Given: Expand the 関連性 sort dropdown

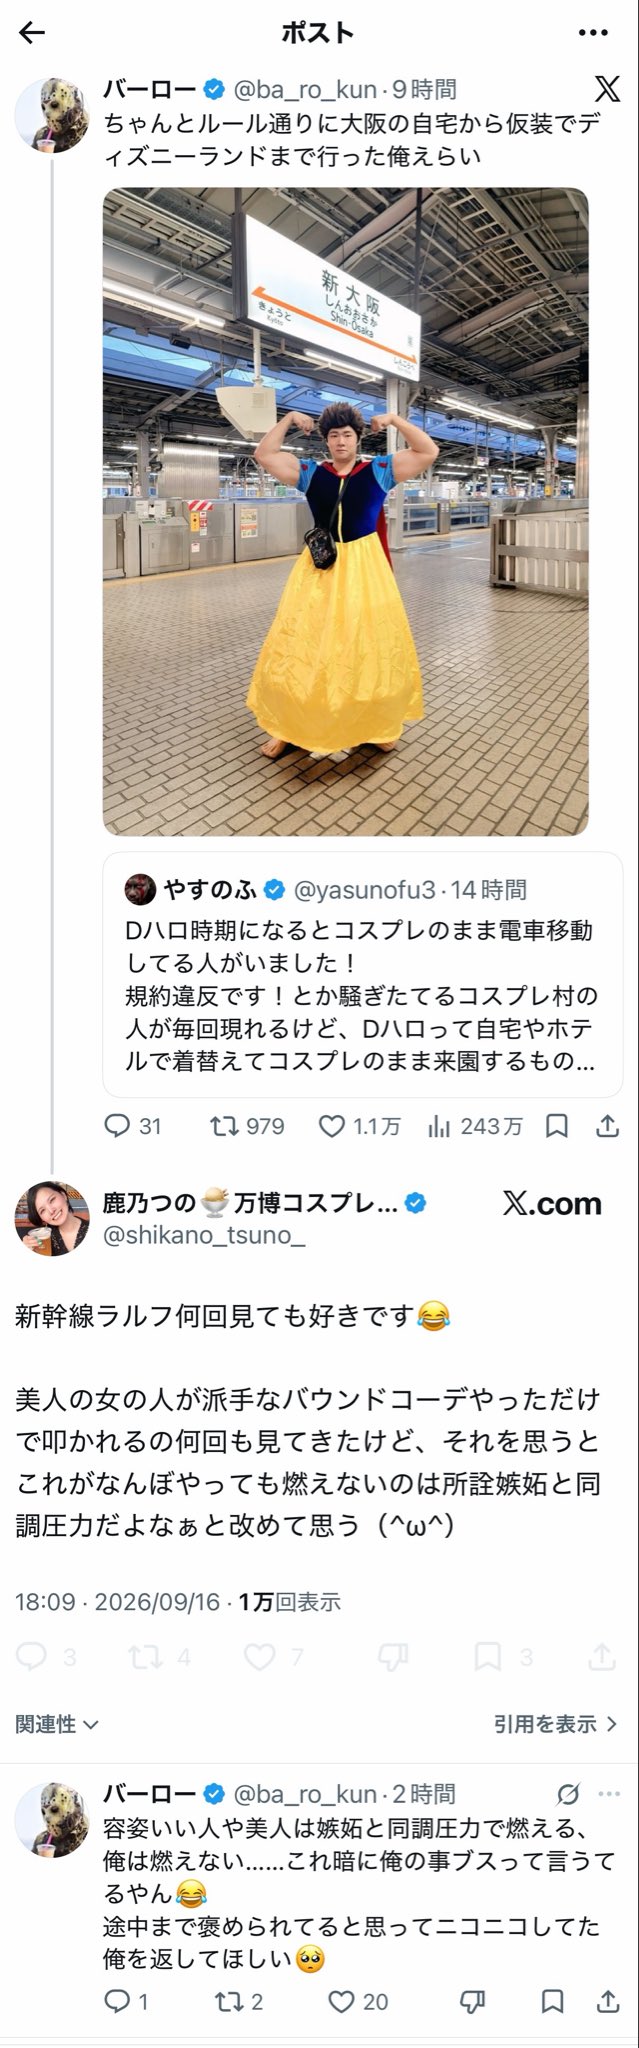Looking at the screenshot, I should point(57,1724).
